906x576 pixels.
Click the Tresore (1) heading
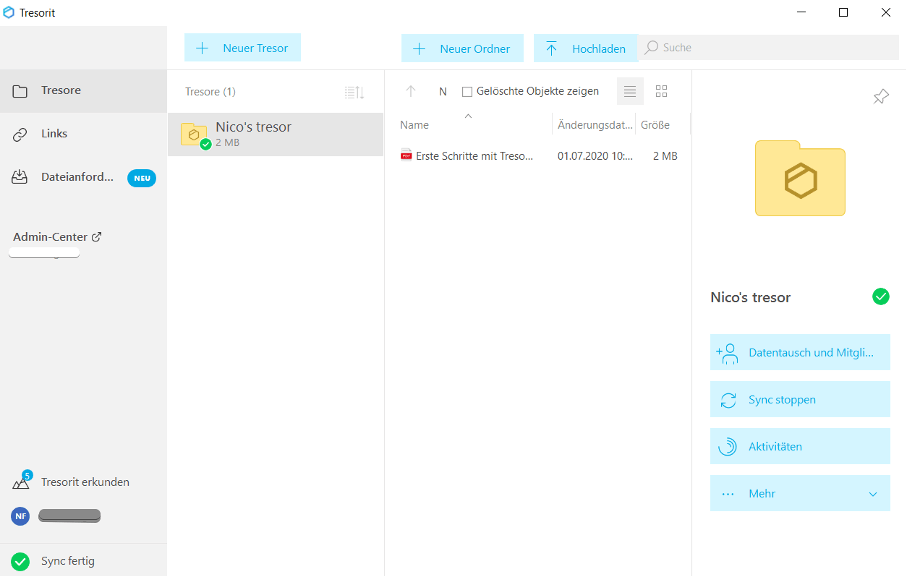(210, 92)
